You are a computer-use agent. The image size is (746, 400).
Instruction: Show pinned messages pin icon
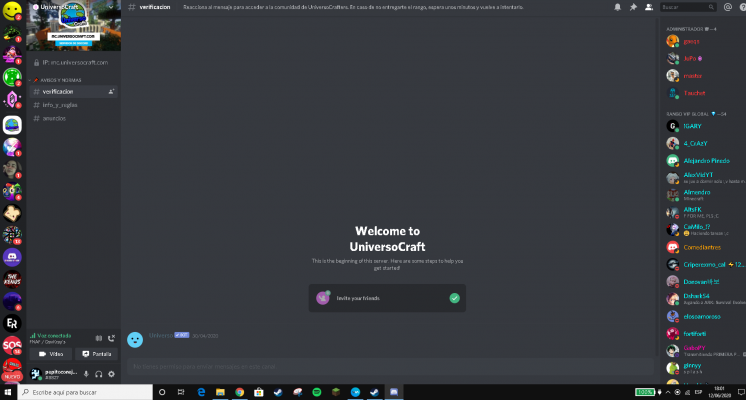633,7
